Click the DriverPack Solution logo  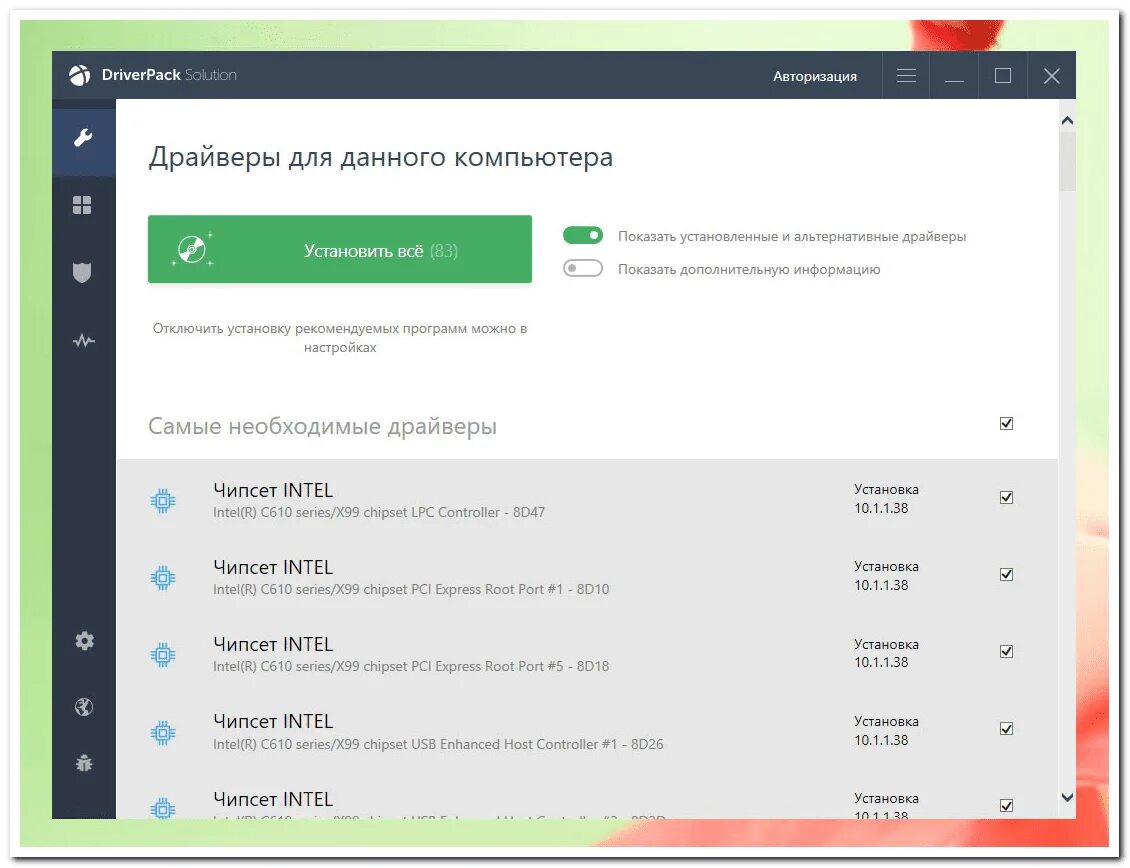tap(153, 75)
